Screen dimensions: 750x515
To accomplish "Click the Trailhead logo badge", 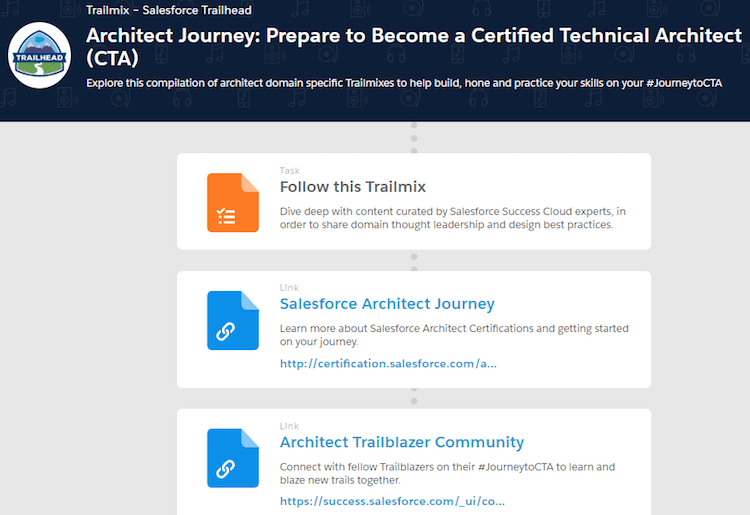I will [x=40, y=55].
